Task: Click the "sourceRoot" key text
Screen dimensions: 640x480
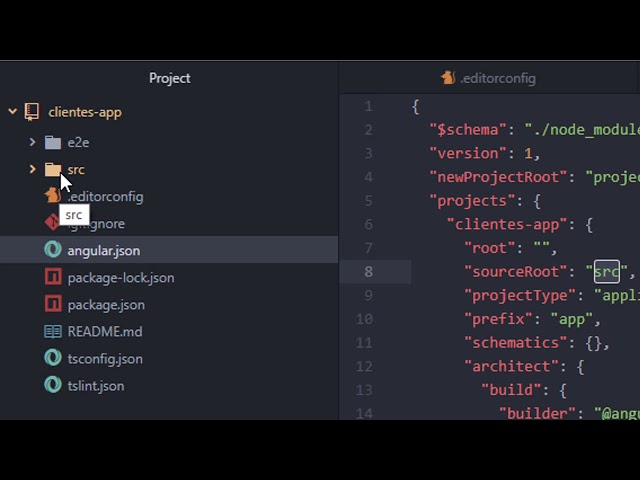Action: (x=516, y=272)
